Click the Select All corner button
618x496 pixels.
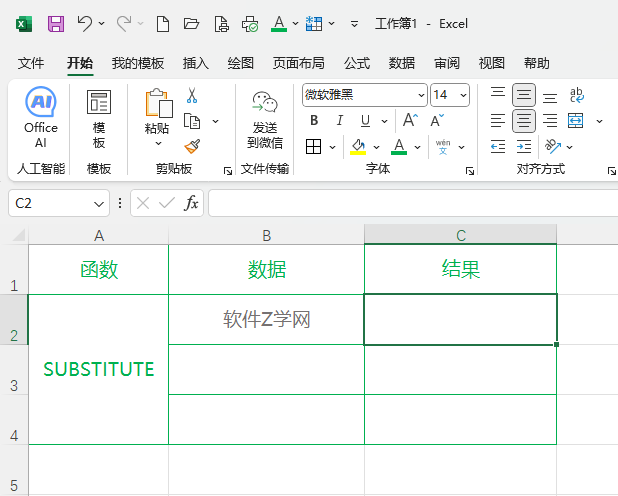pyautogui.click(x=18, y=235)
